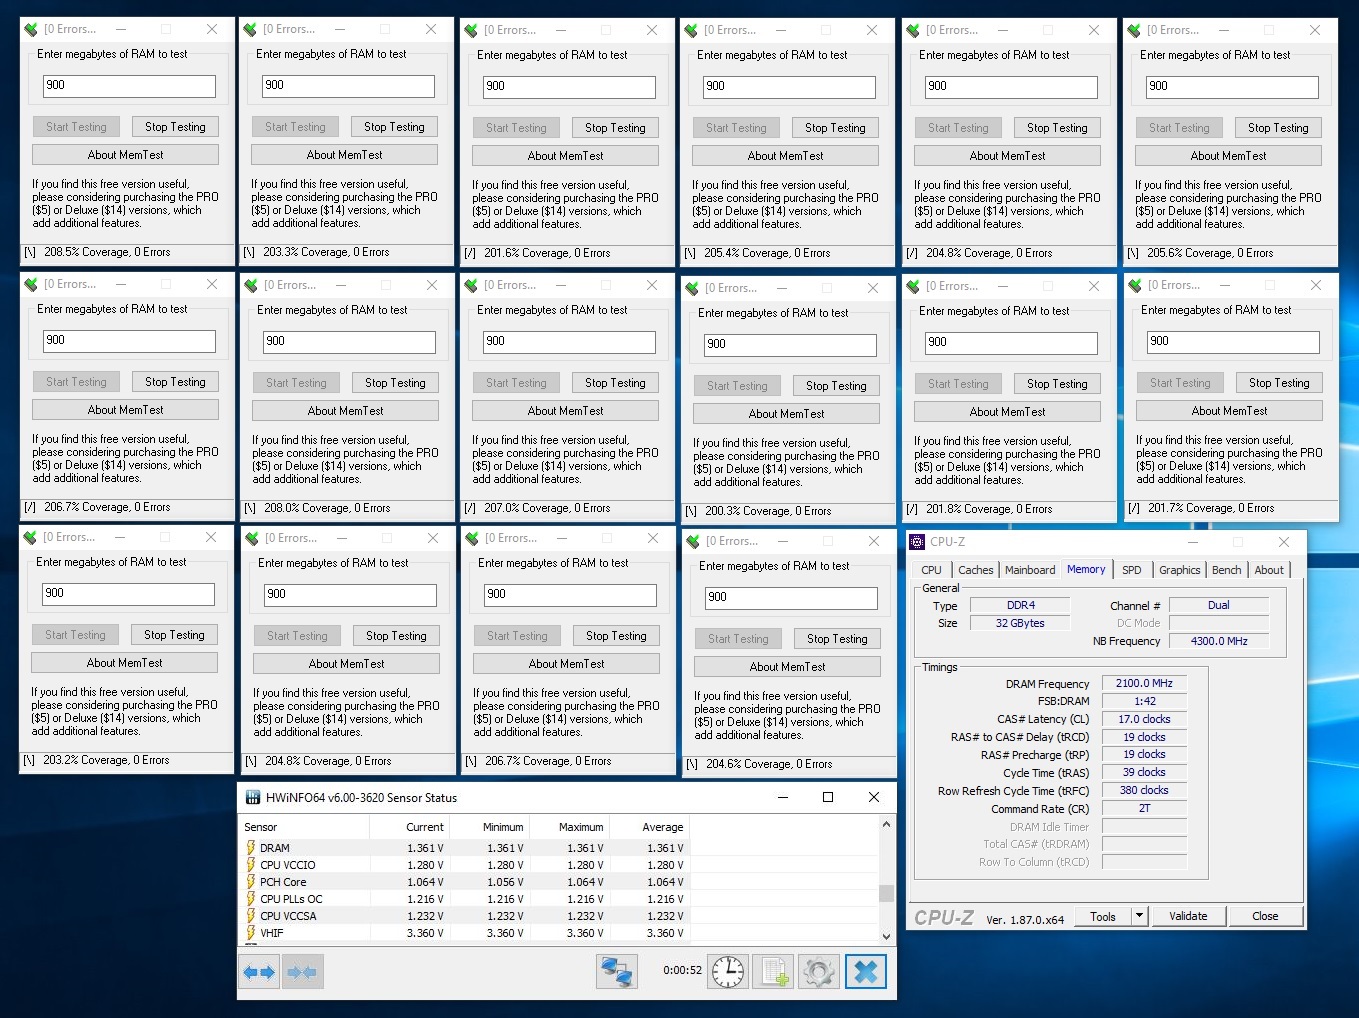
Task: Open the SPD tab in CPU-Z
Action: coord(1132,570)
